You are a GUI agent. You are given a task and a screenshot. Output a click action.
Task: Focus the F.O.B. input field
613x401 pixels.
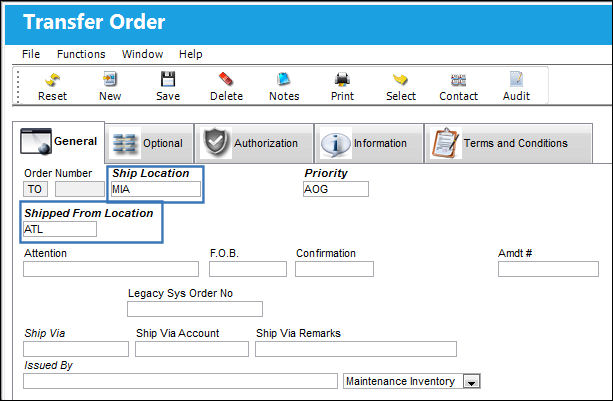click(x=248, y=269)
